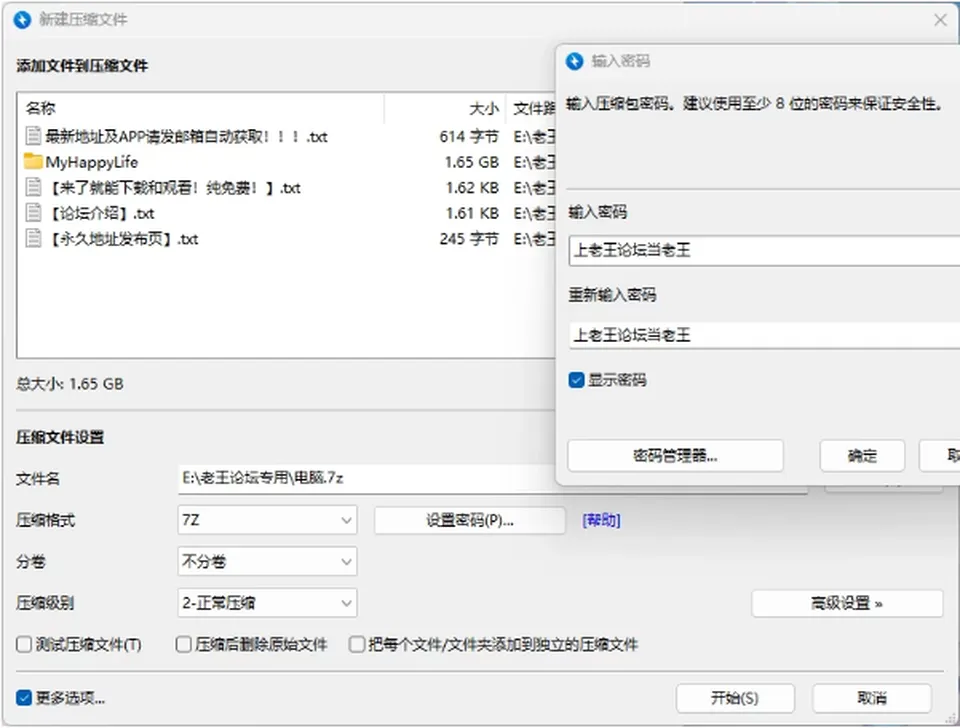960x728 pixels.
Task: Click the 总大小: 1.65 GB total label
Action: pyautogui.click(x=70, y=384)
